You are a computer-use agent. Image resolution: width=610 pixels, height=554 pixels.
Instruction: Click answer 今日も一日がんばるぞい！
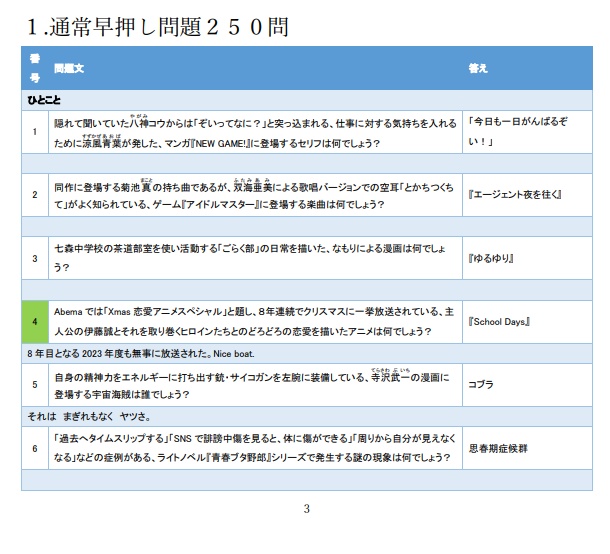[x=518, y=131]
